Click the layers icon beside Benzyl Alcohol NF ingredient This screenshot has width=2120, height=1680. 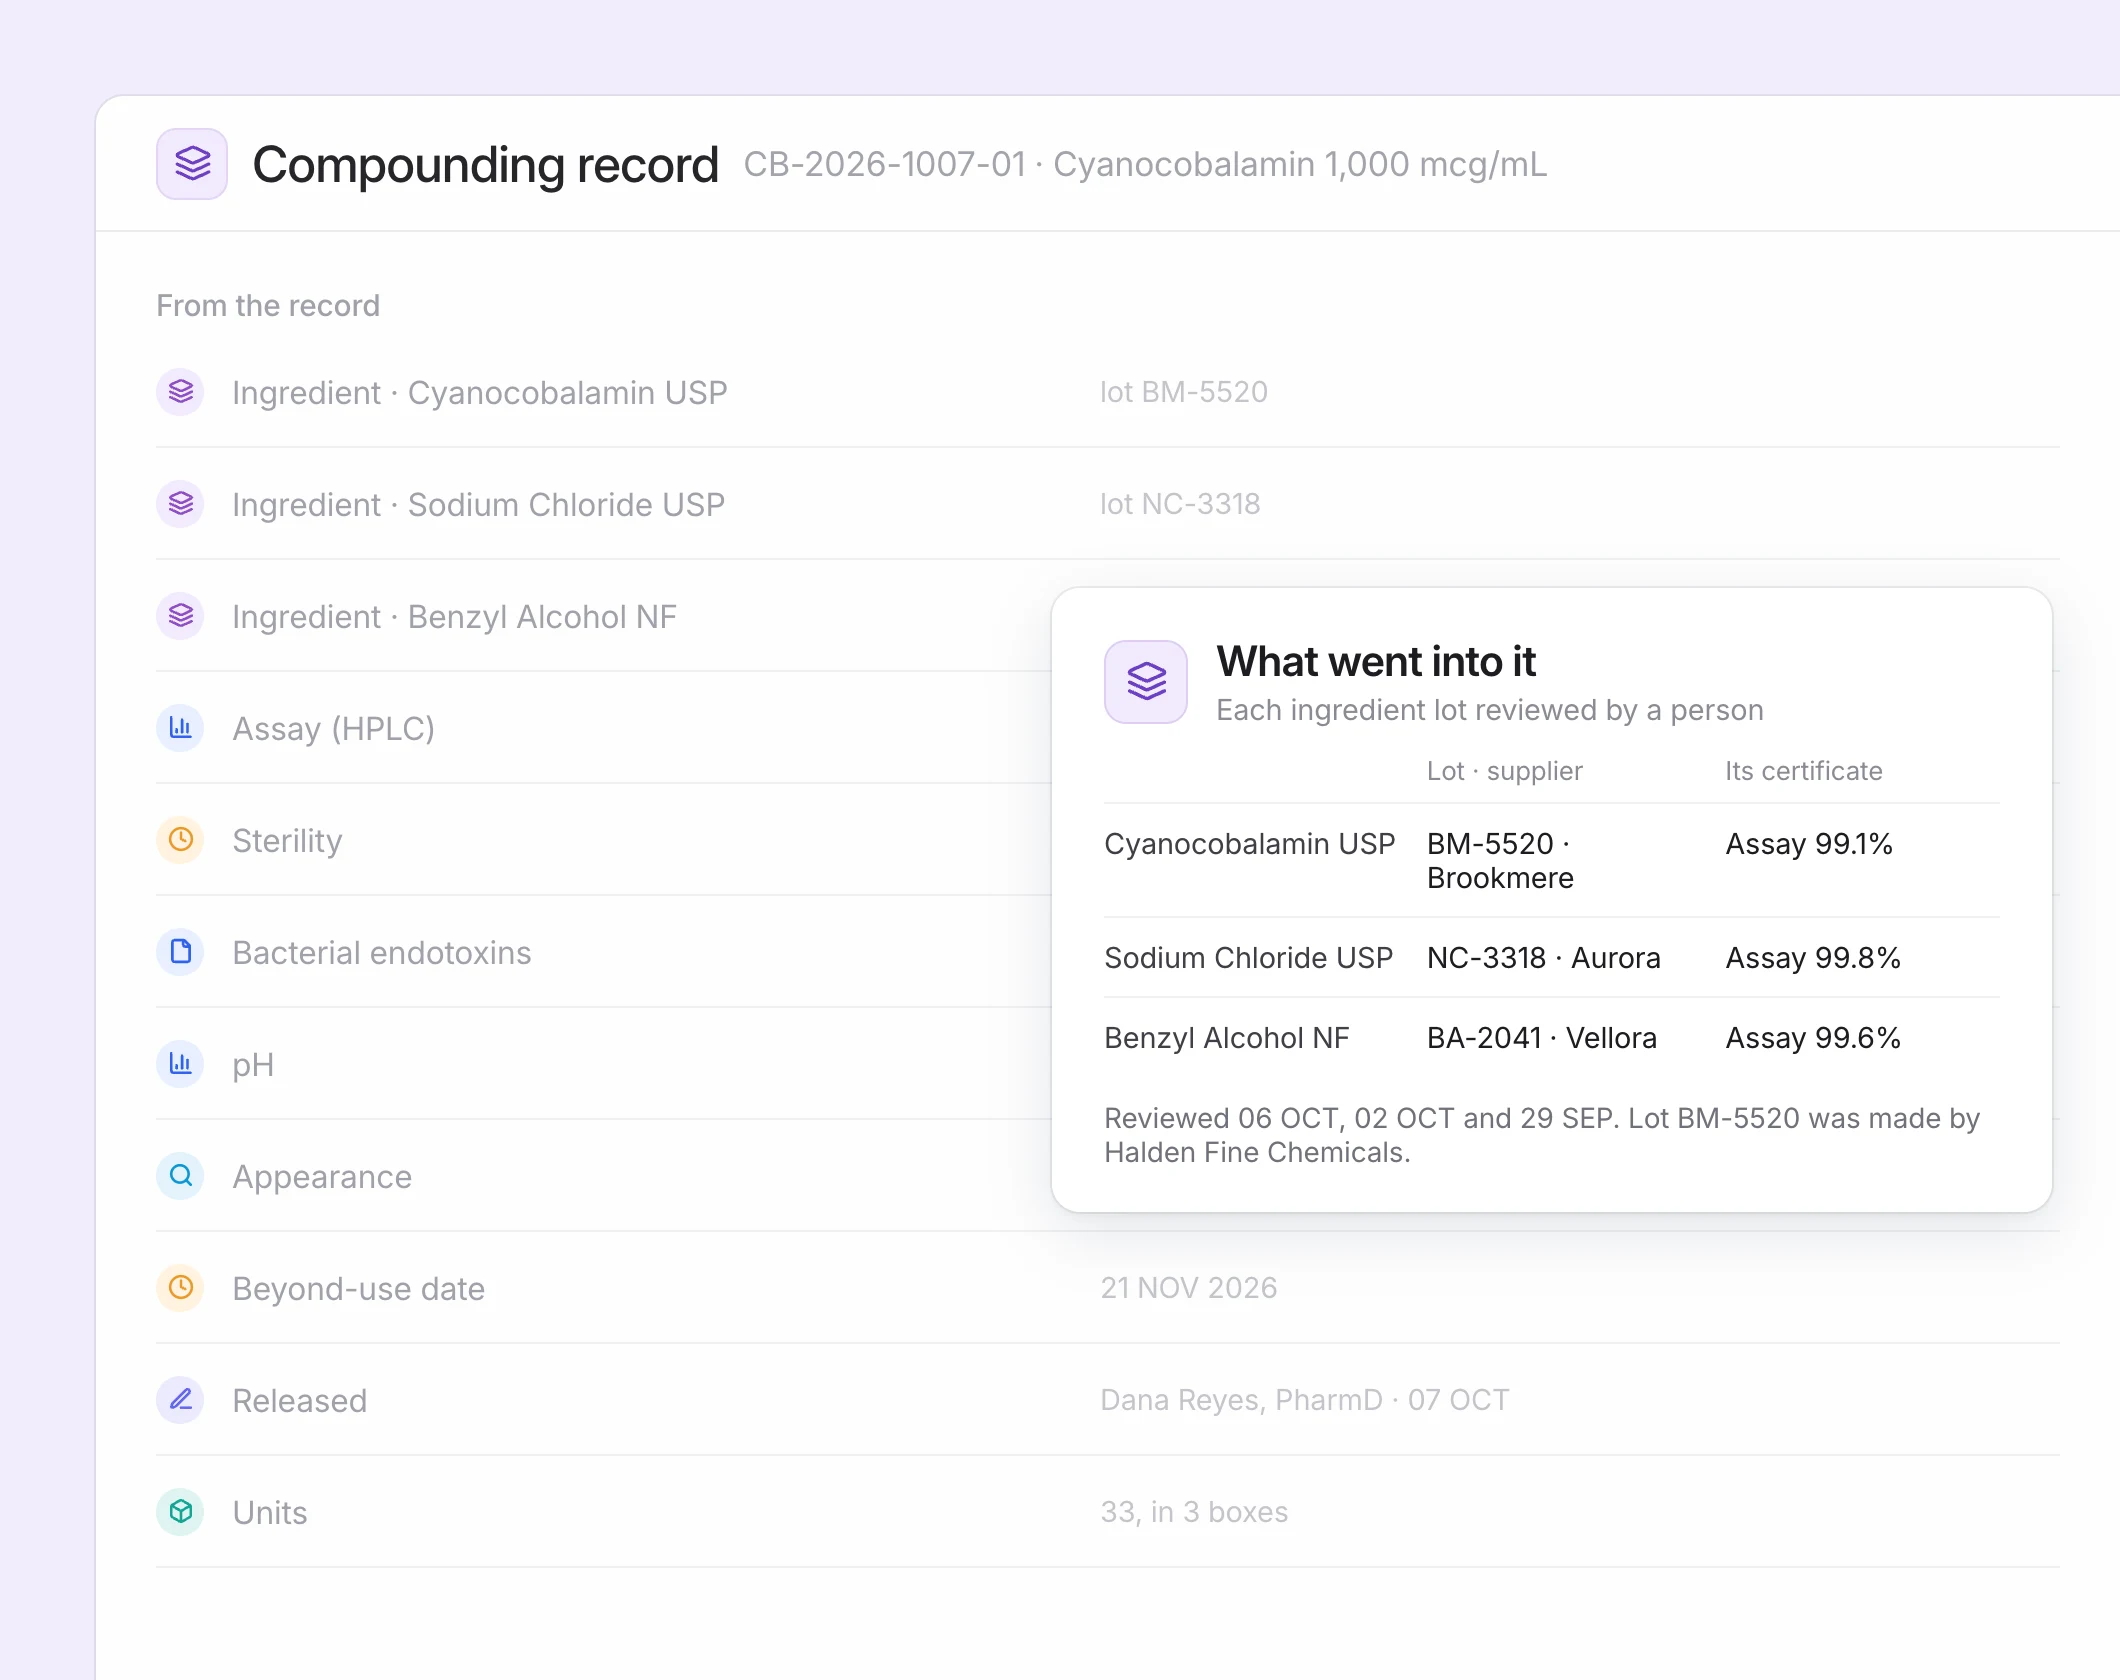[181, 616]
